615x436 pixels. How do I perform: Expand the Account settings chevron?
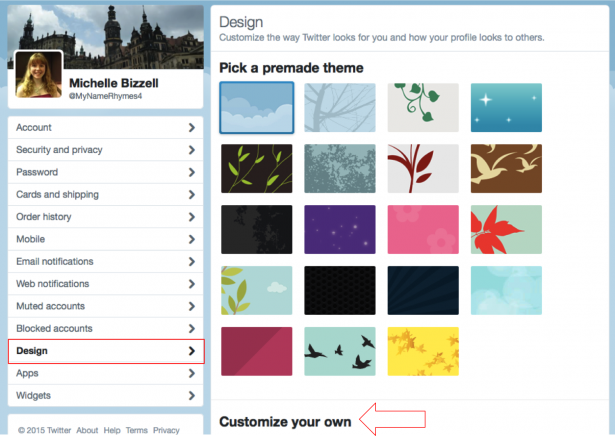tap(191, 128)
